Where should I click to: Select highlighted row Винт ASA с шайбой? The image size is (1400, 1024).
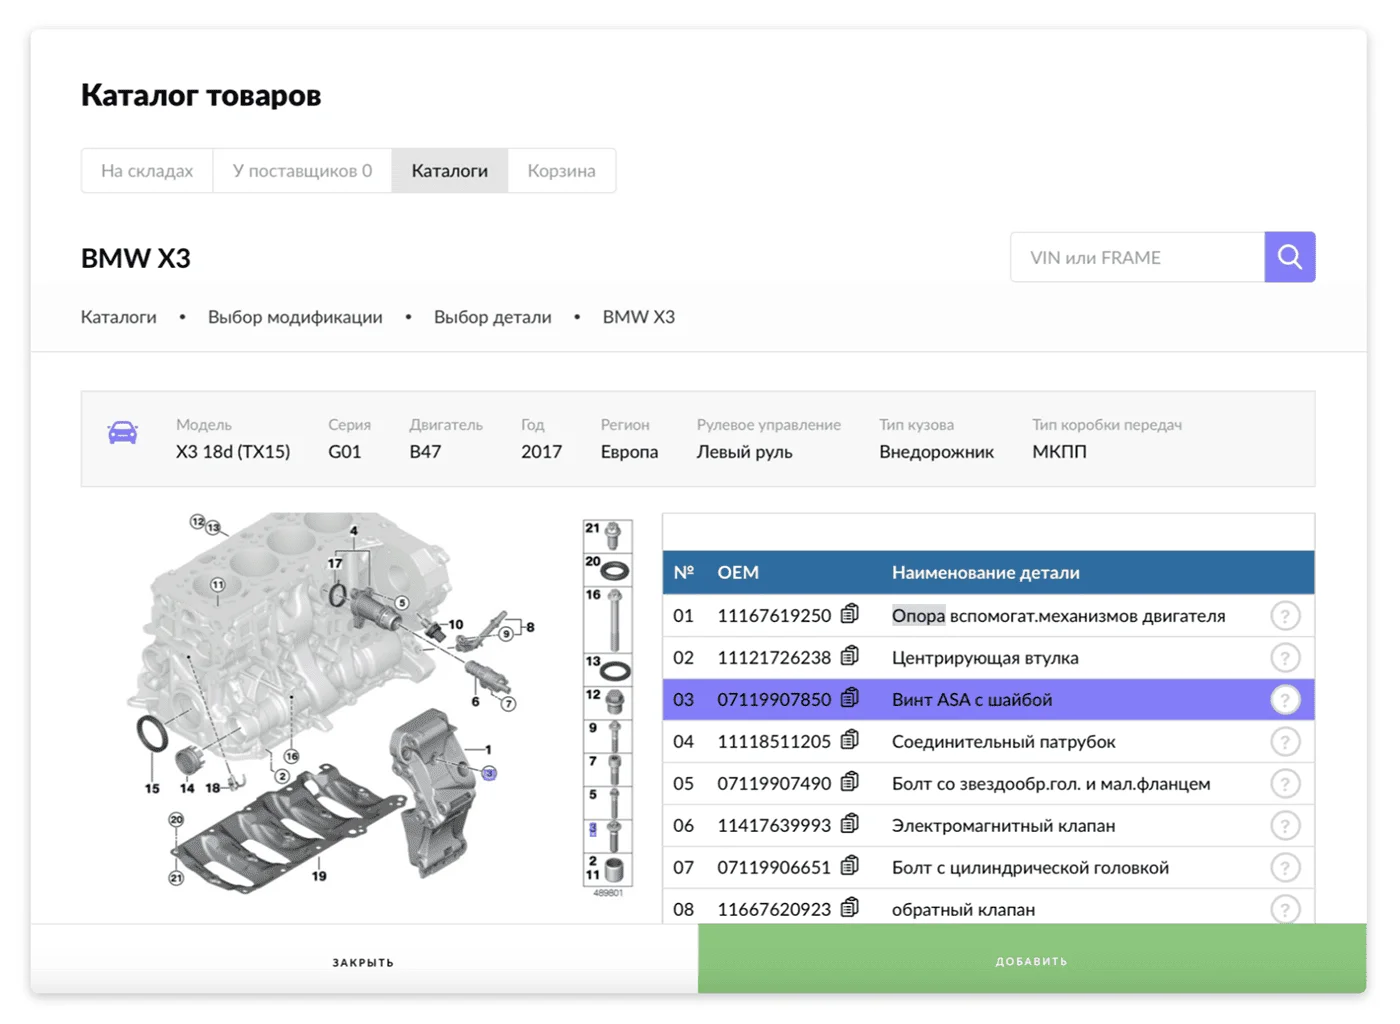point(988,700)
